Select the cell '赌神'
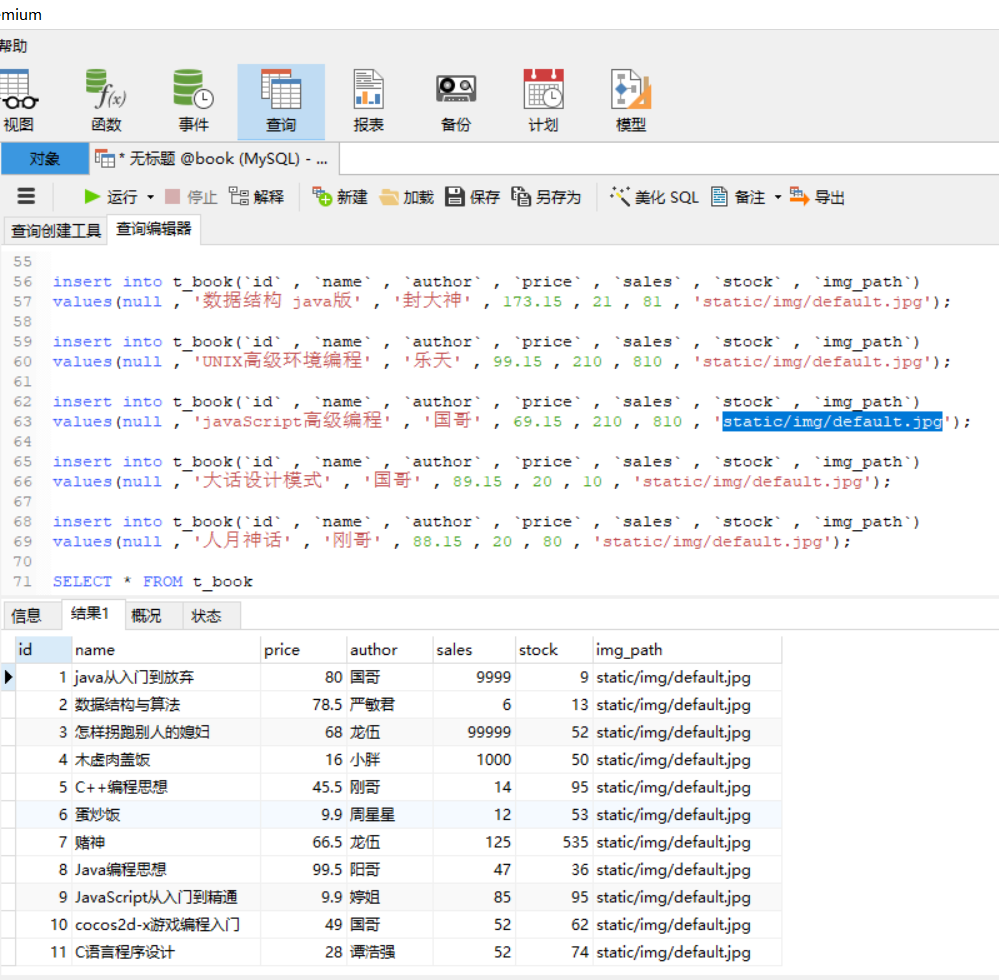Image resolution: width=999 pixels, height=980 pixels. (166, 842)
